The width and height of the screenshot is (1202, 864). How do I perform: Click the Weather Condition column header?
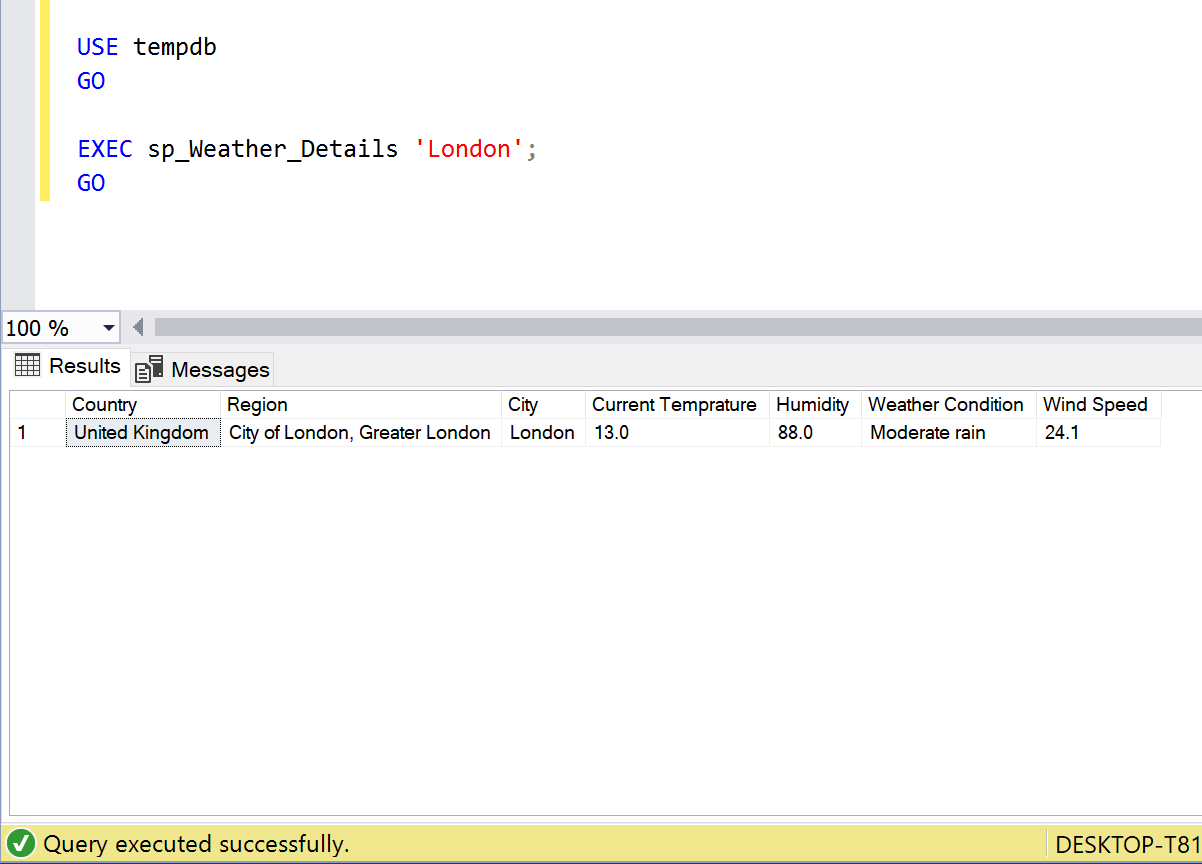point(947,405)
